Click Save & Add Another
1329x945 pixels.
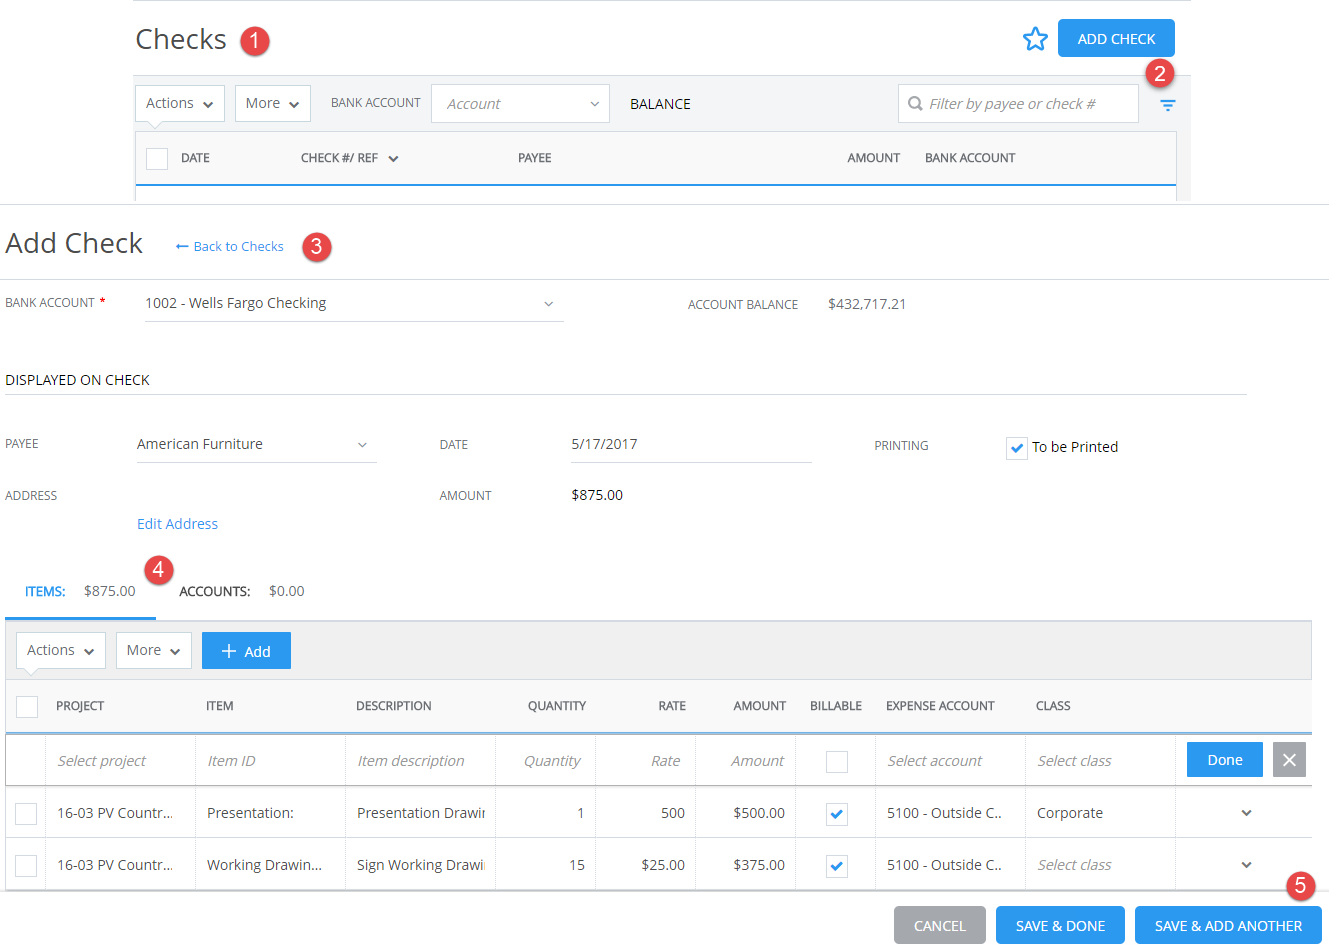1228,925
